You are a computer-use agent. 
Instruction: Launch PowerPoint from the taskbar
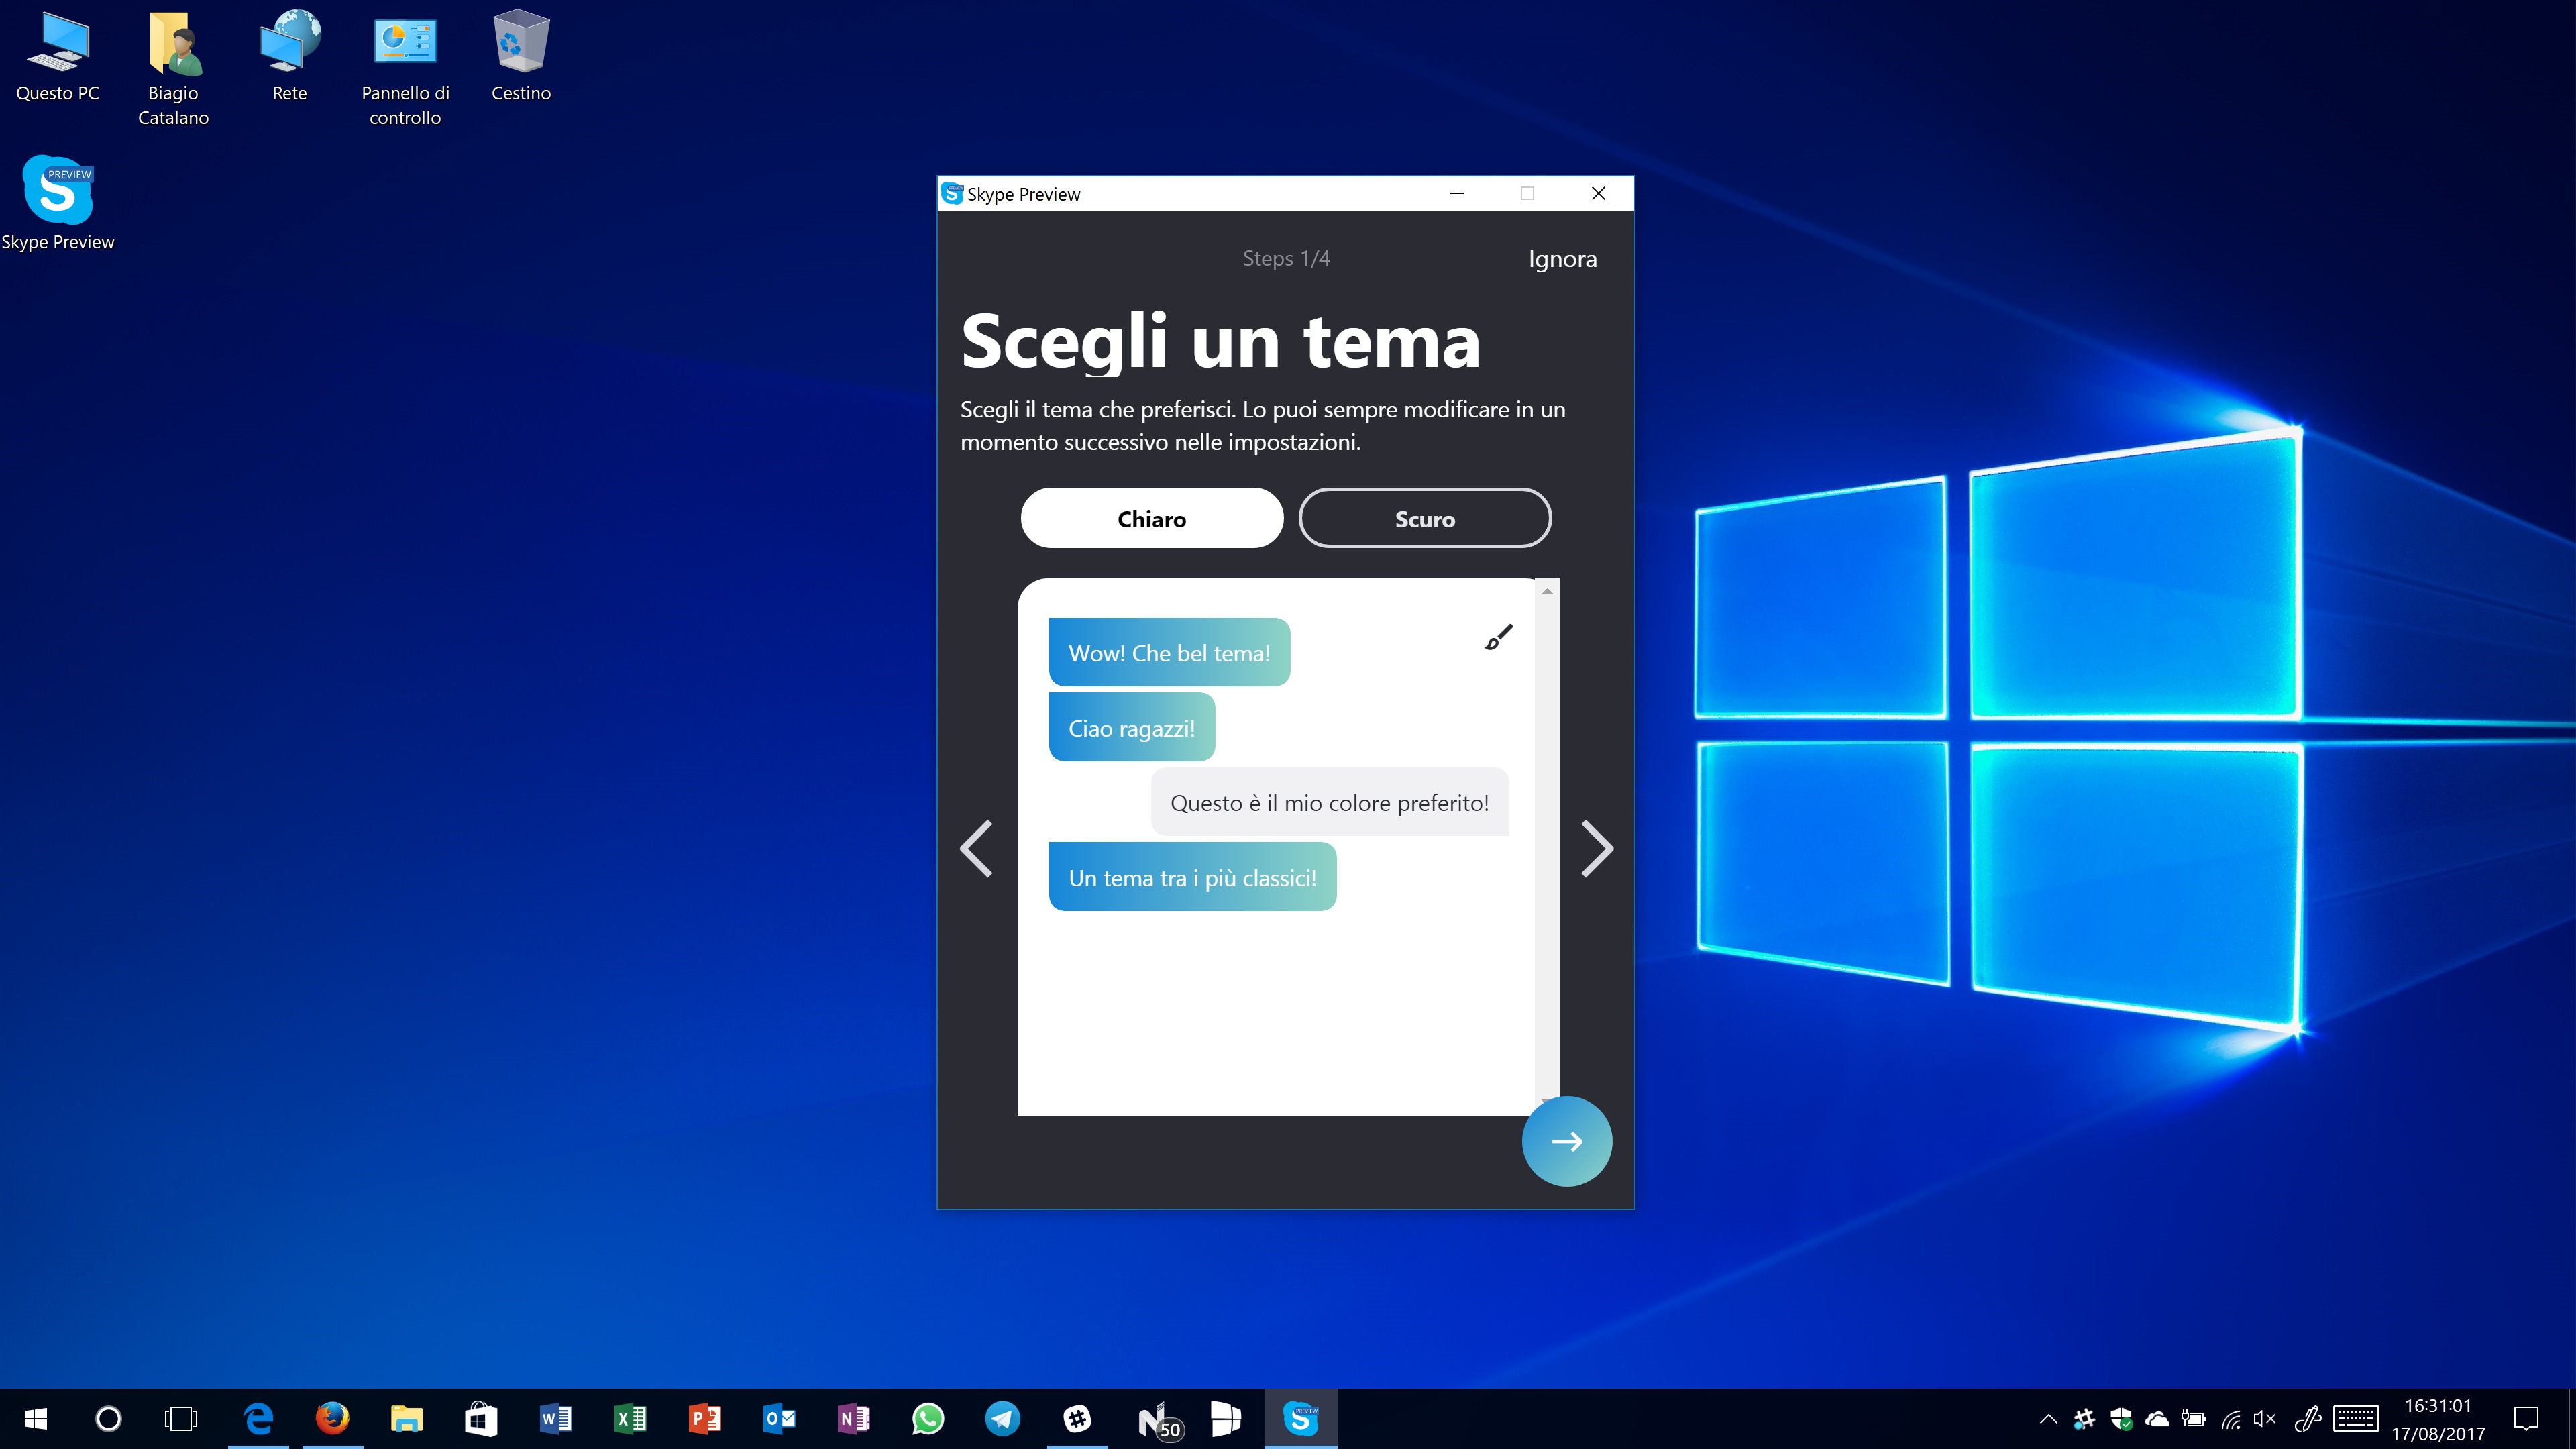(705, 1418)
